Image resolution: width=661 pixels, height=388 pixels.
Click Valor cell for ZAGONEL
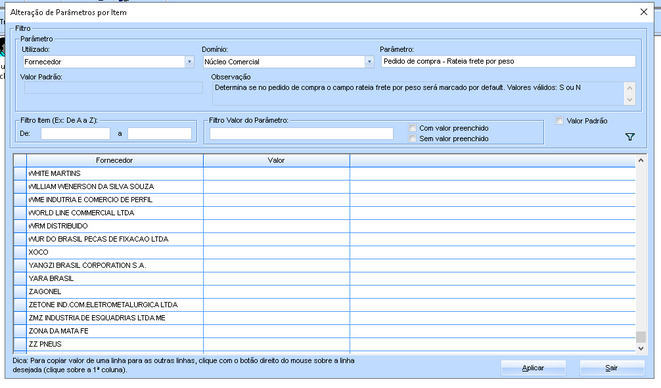click(x=277, y=291)
